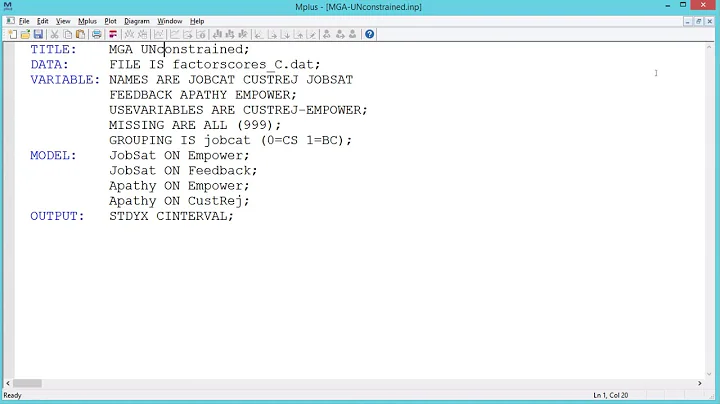
Task: Click the 'Ready' status bar text
Action: coord(12,395)
